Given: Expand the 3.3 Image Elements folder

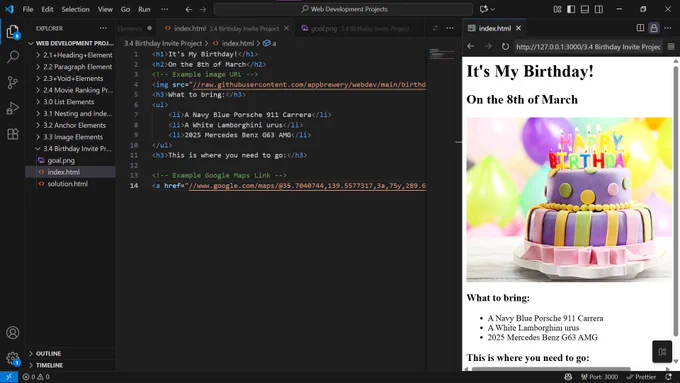Looking at the screenshot, I should tap(73, 137).
